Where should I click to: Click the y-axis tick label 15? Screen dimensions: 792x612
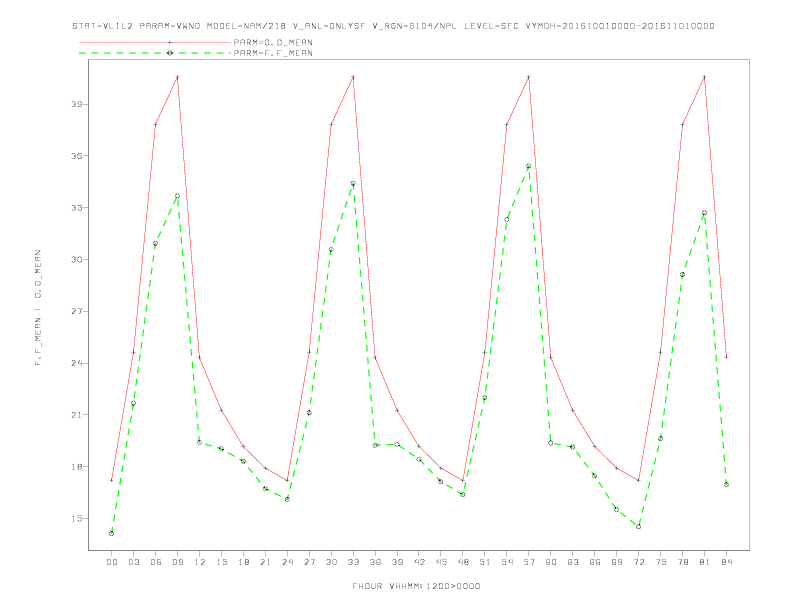tap(76, 519)
